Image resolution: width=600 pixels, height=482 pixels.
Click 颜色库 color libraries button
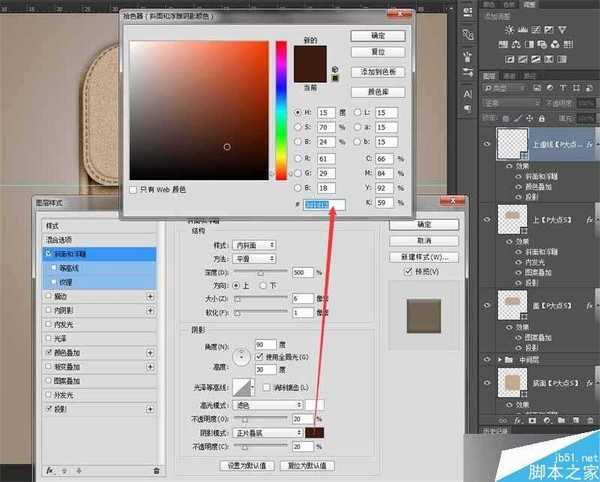pos(378,92)
